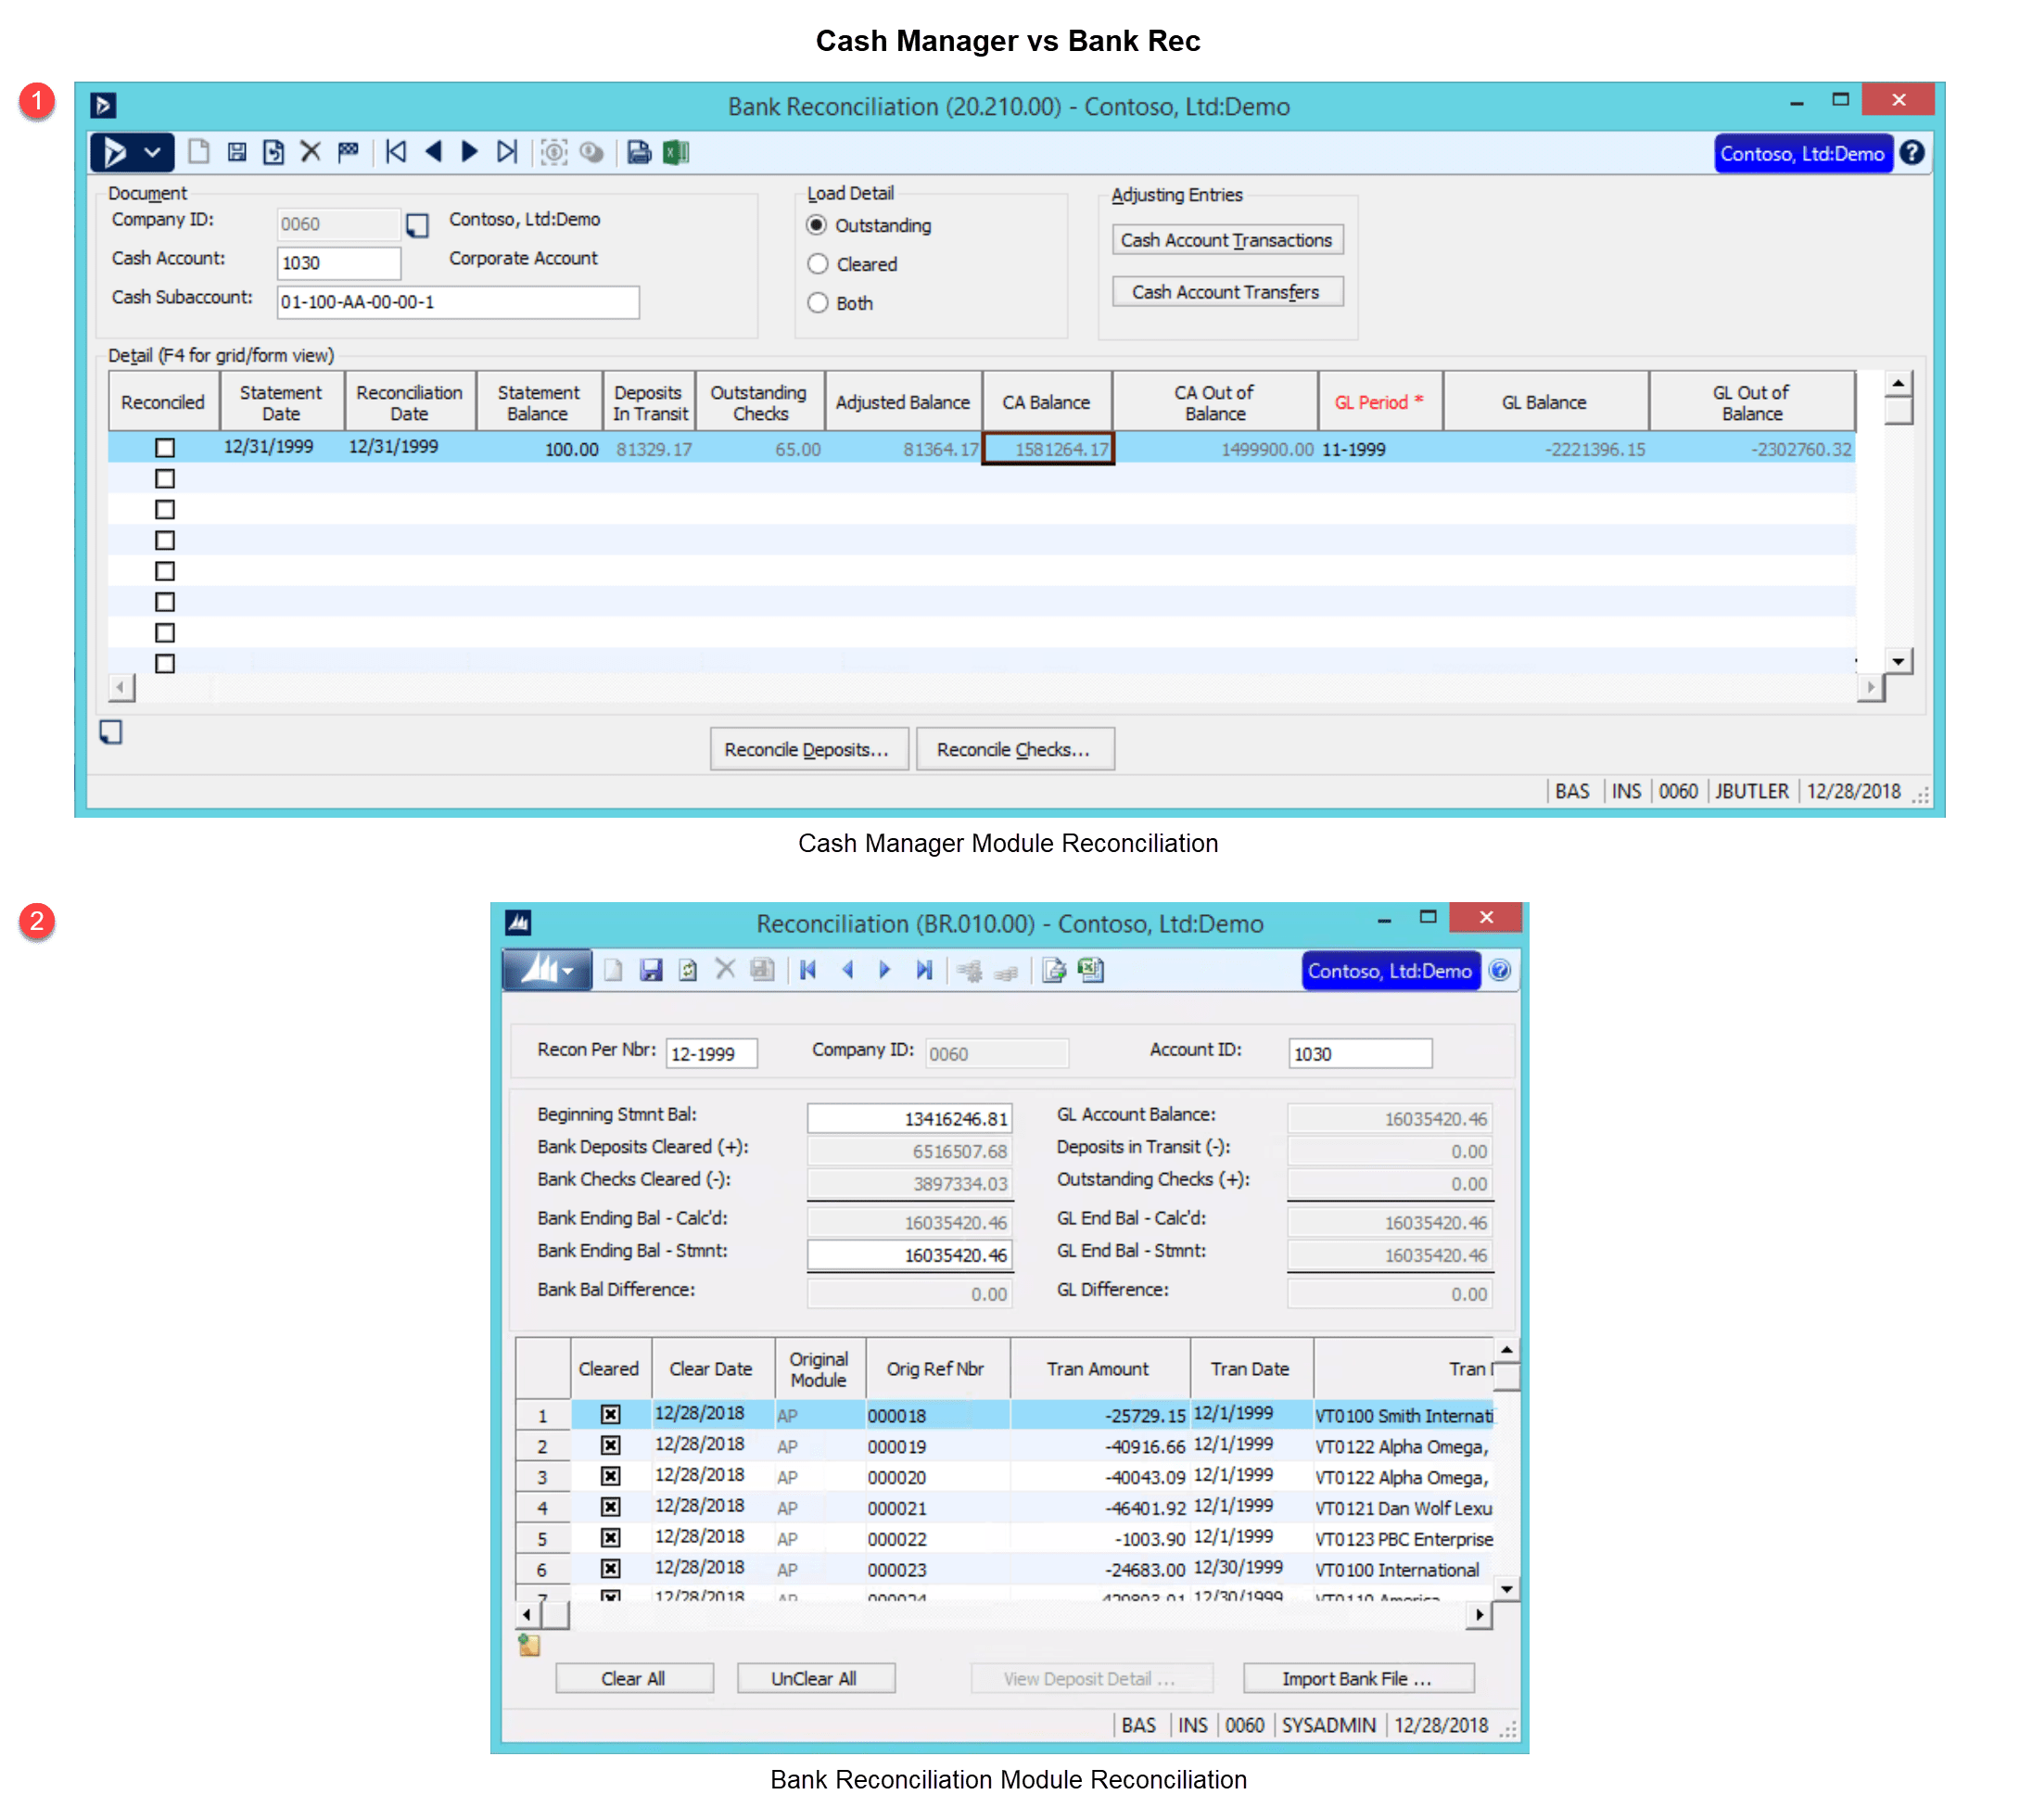Click Reconcile Checks button
Screen dimensions: 2020x1820
[x=1014, y=749]
